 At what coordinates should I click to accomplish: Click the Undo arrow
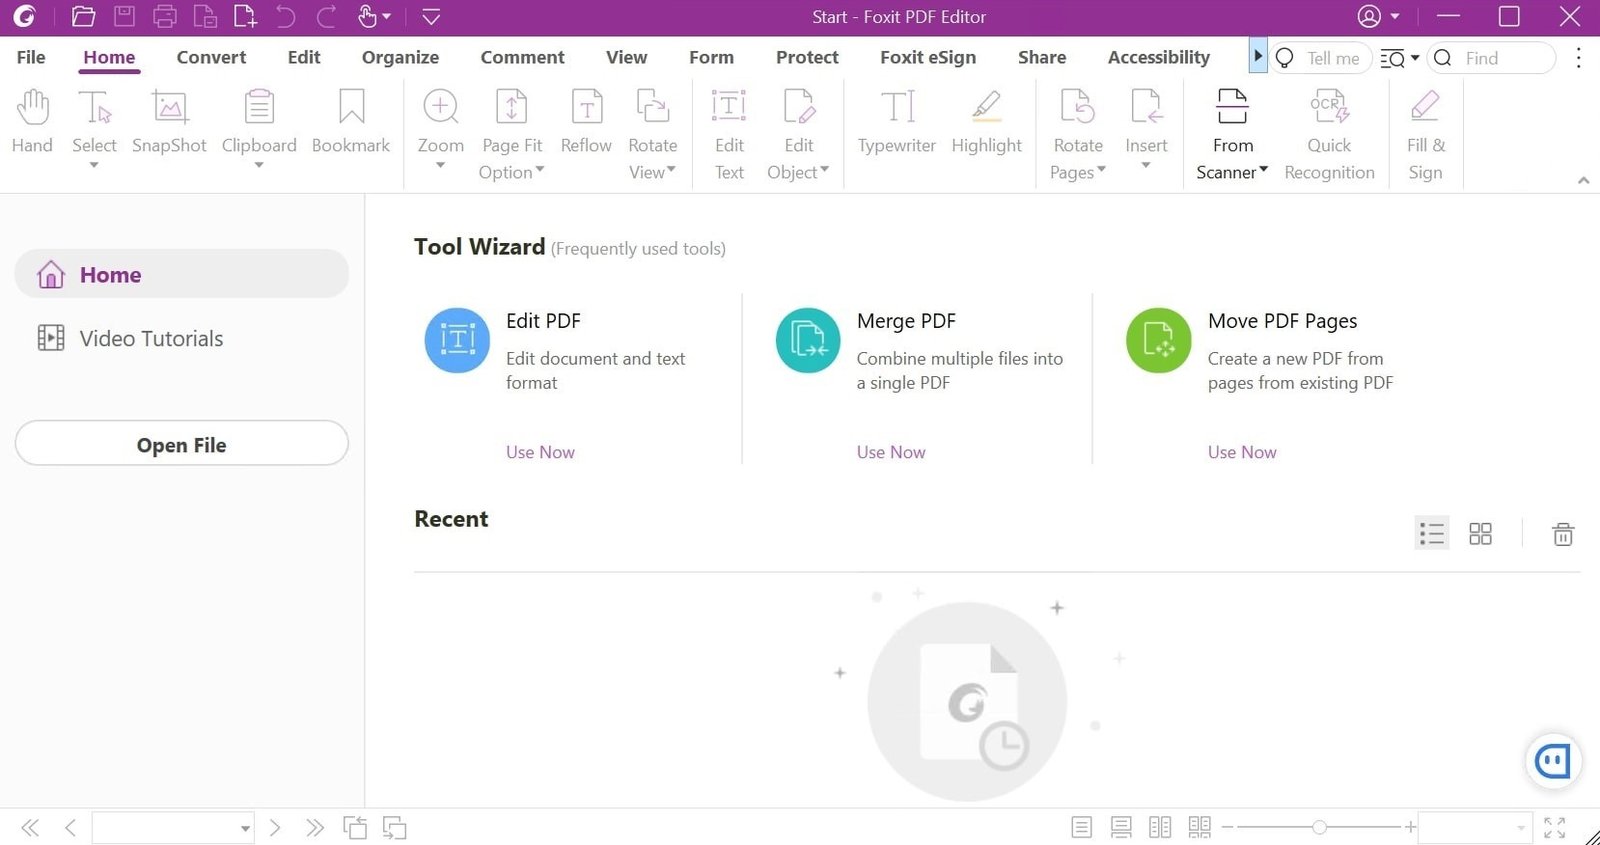[x=285, y=16]
